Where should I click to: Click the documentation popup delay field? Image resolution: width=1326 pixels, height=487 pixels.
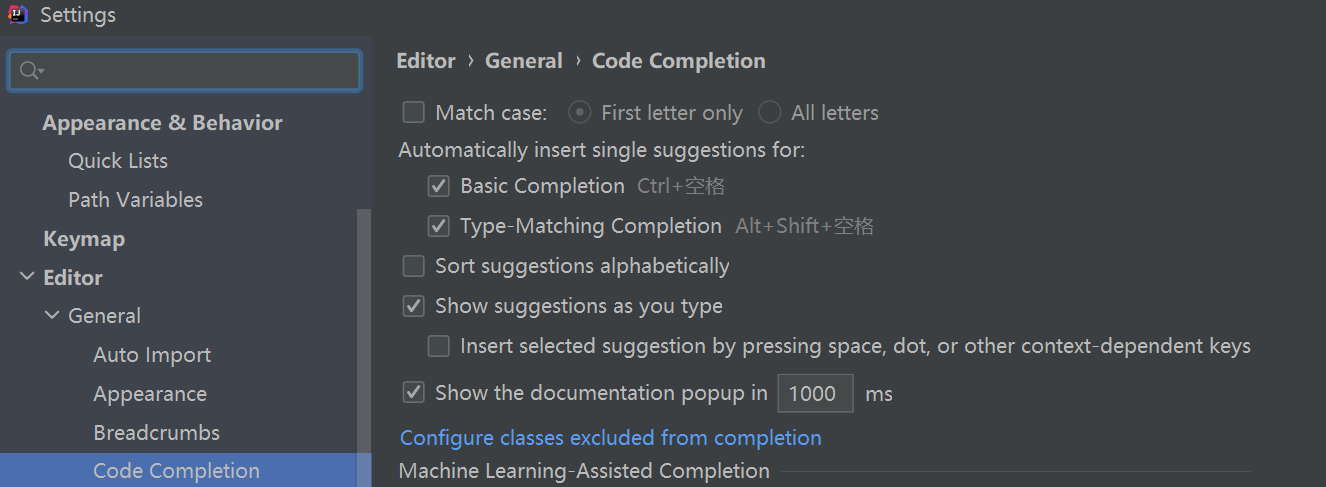814,393
